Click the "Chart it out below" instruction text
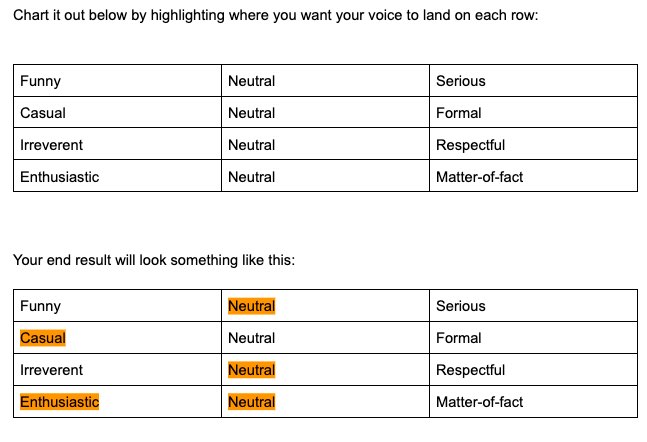The height and width of the screenshot is (442, 647). point(276,20)
